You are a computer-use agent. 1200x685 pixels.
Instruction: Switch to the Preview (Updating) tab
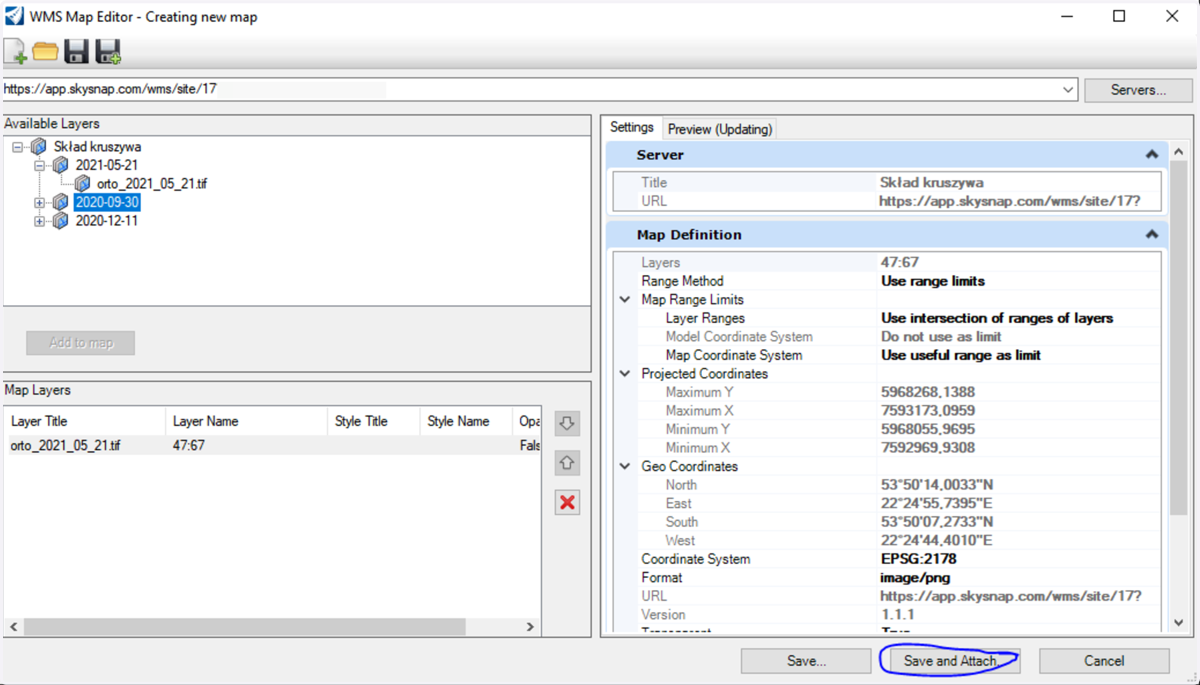720,129
